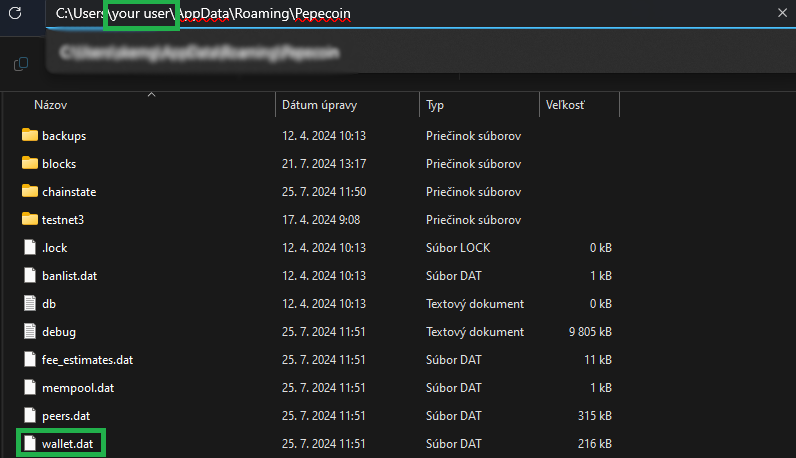Click the 1 kB size of banlist.dat
Screen dimensions: 796x458
[601, 276]
